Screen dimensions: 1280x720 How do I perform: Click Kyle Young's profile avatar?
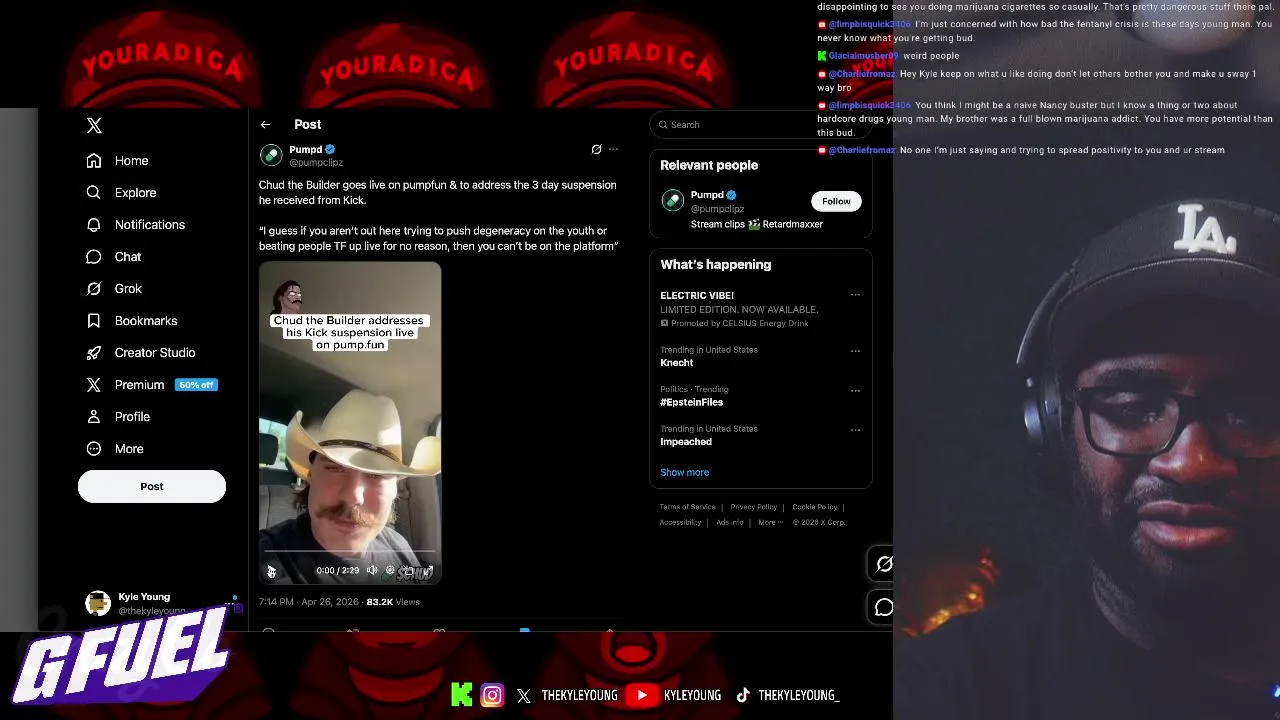(98, 603)
